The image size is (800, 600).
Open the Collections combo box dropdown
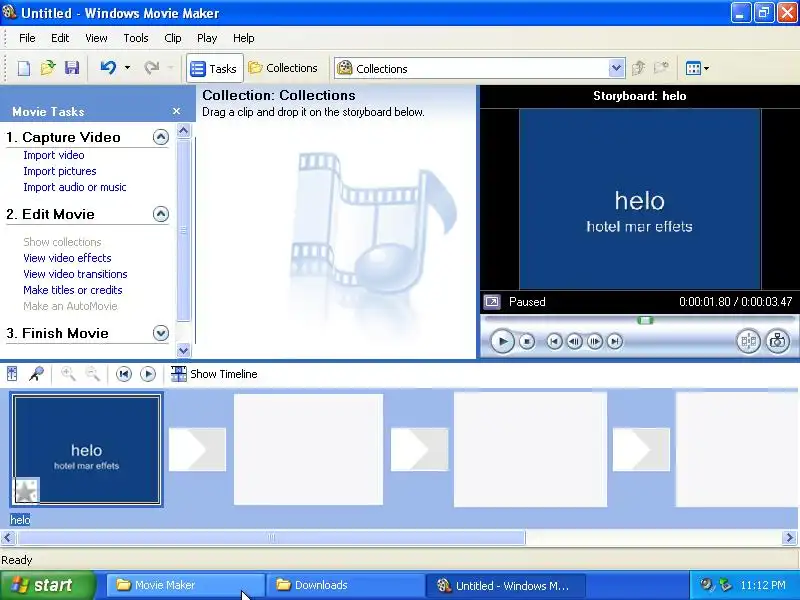pos(616,68)
